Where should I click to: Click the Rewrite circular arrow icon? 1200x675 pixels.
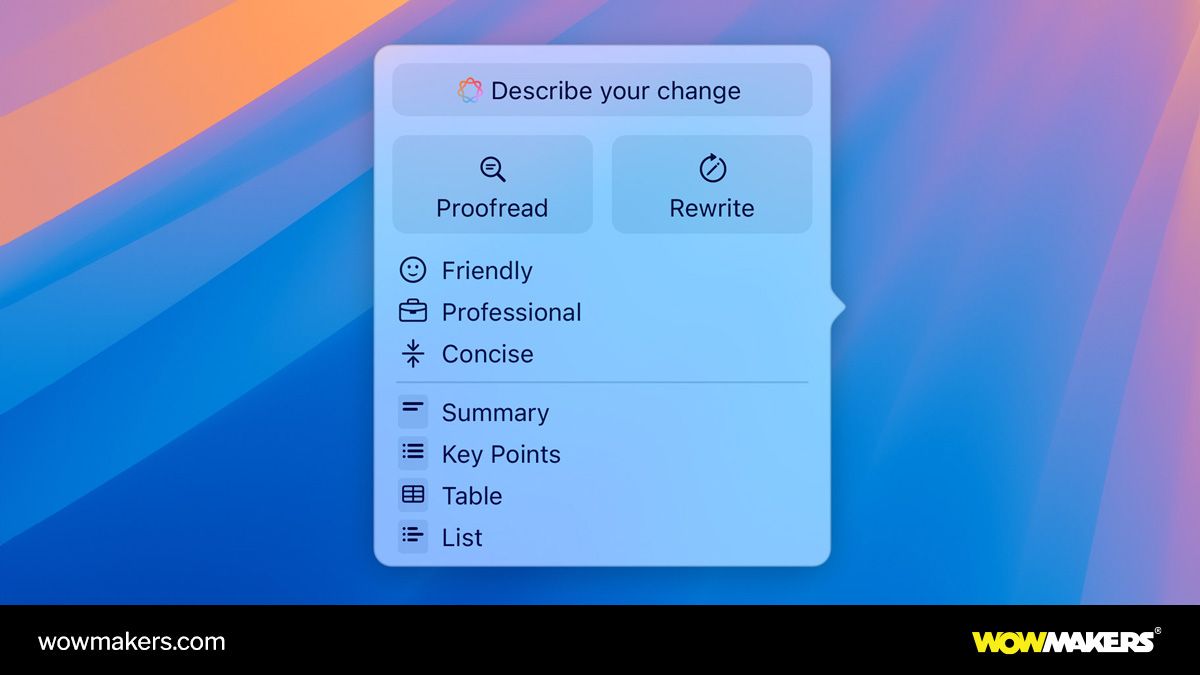pos(711,168)
